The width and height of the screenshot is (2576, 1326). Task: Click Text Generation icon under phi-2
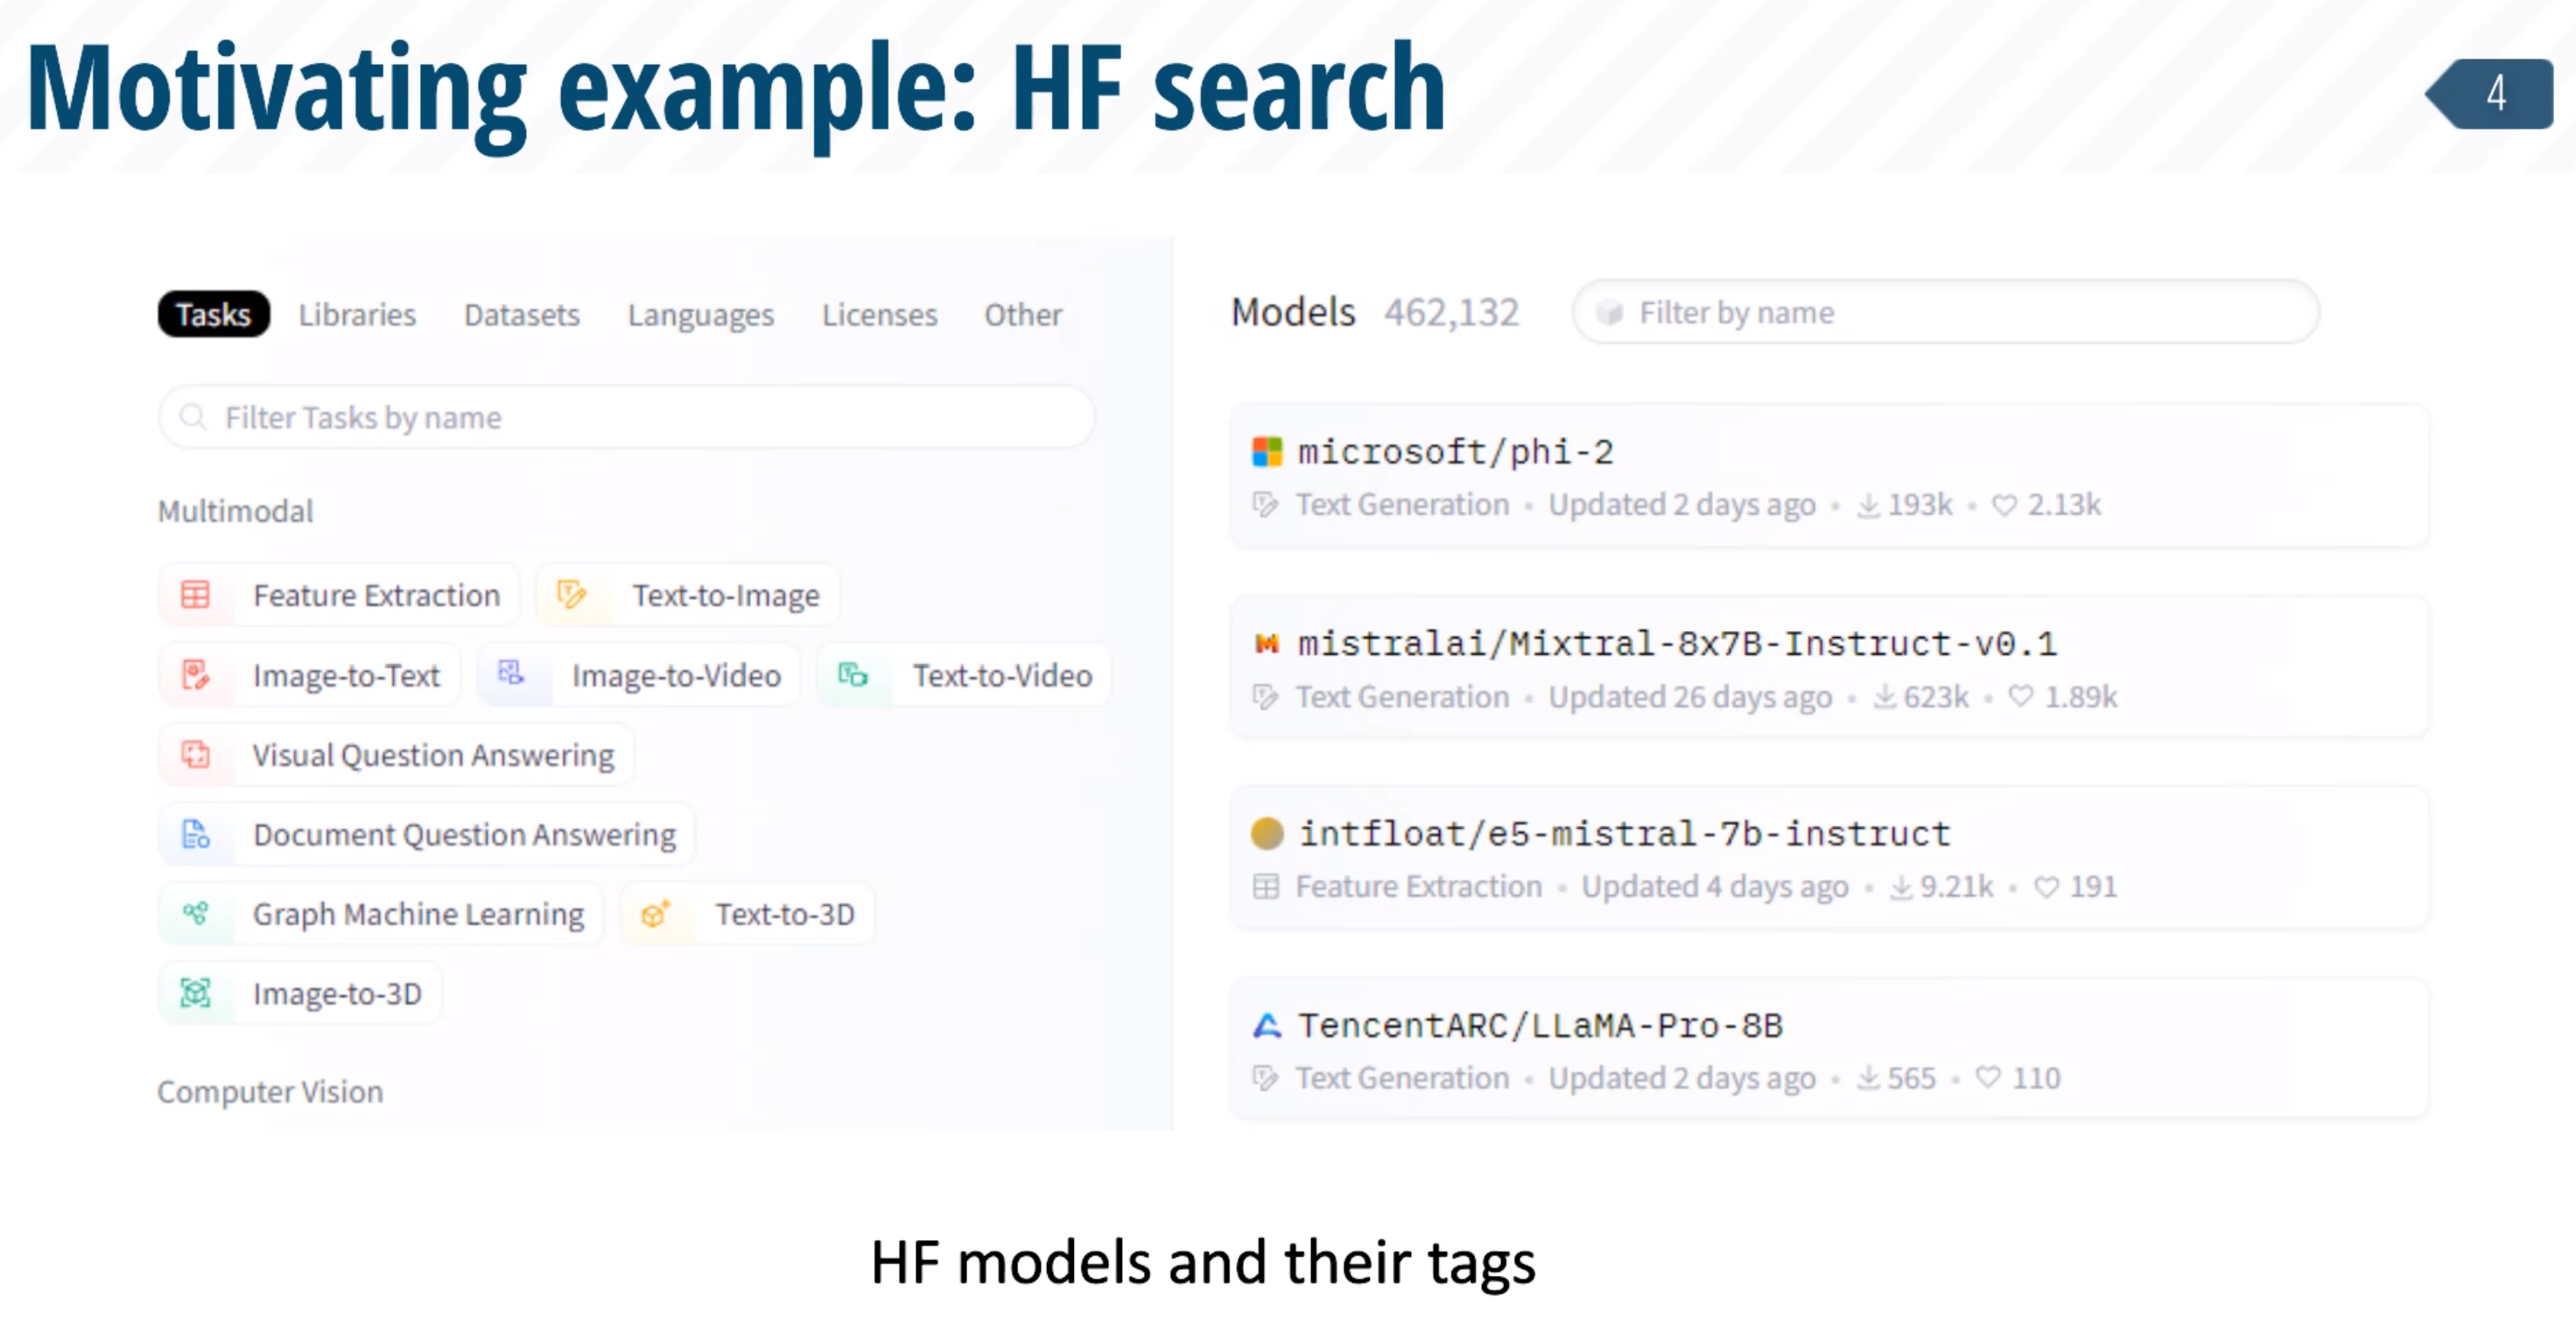coord(1265,505)
